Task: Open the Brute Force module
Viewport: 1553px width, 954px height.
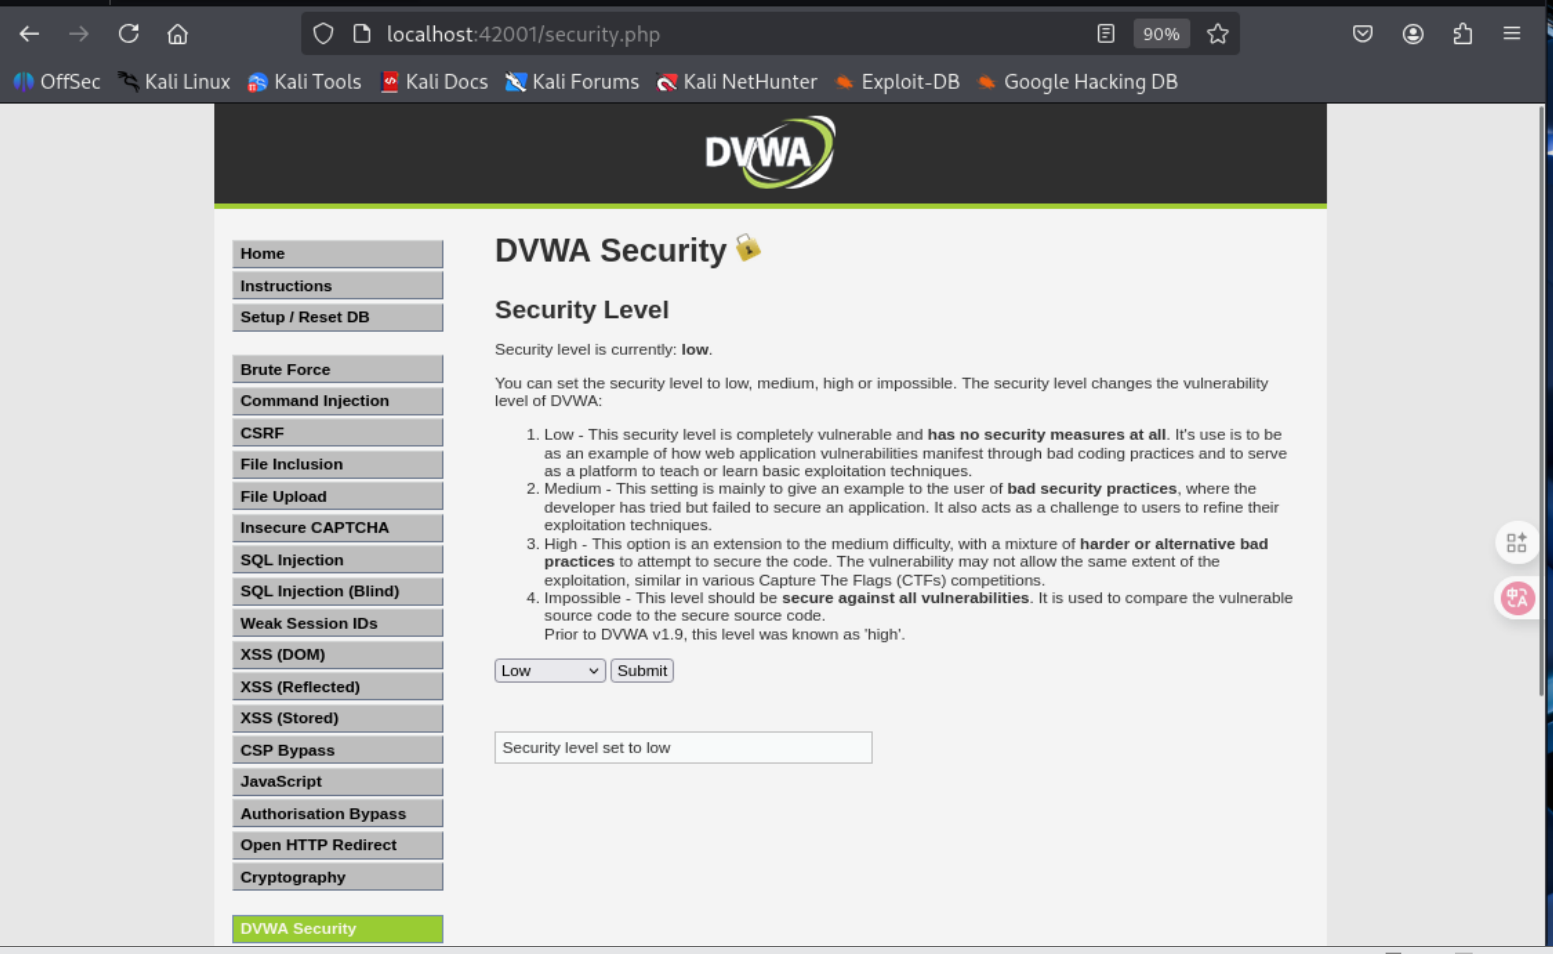Action: [338, 369]
